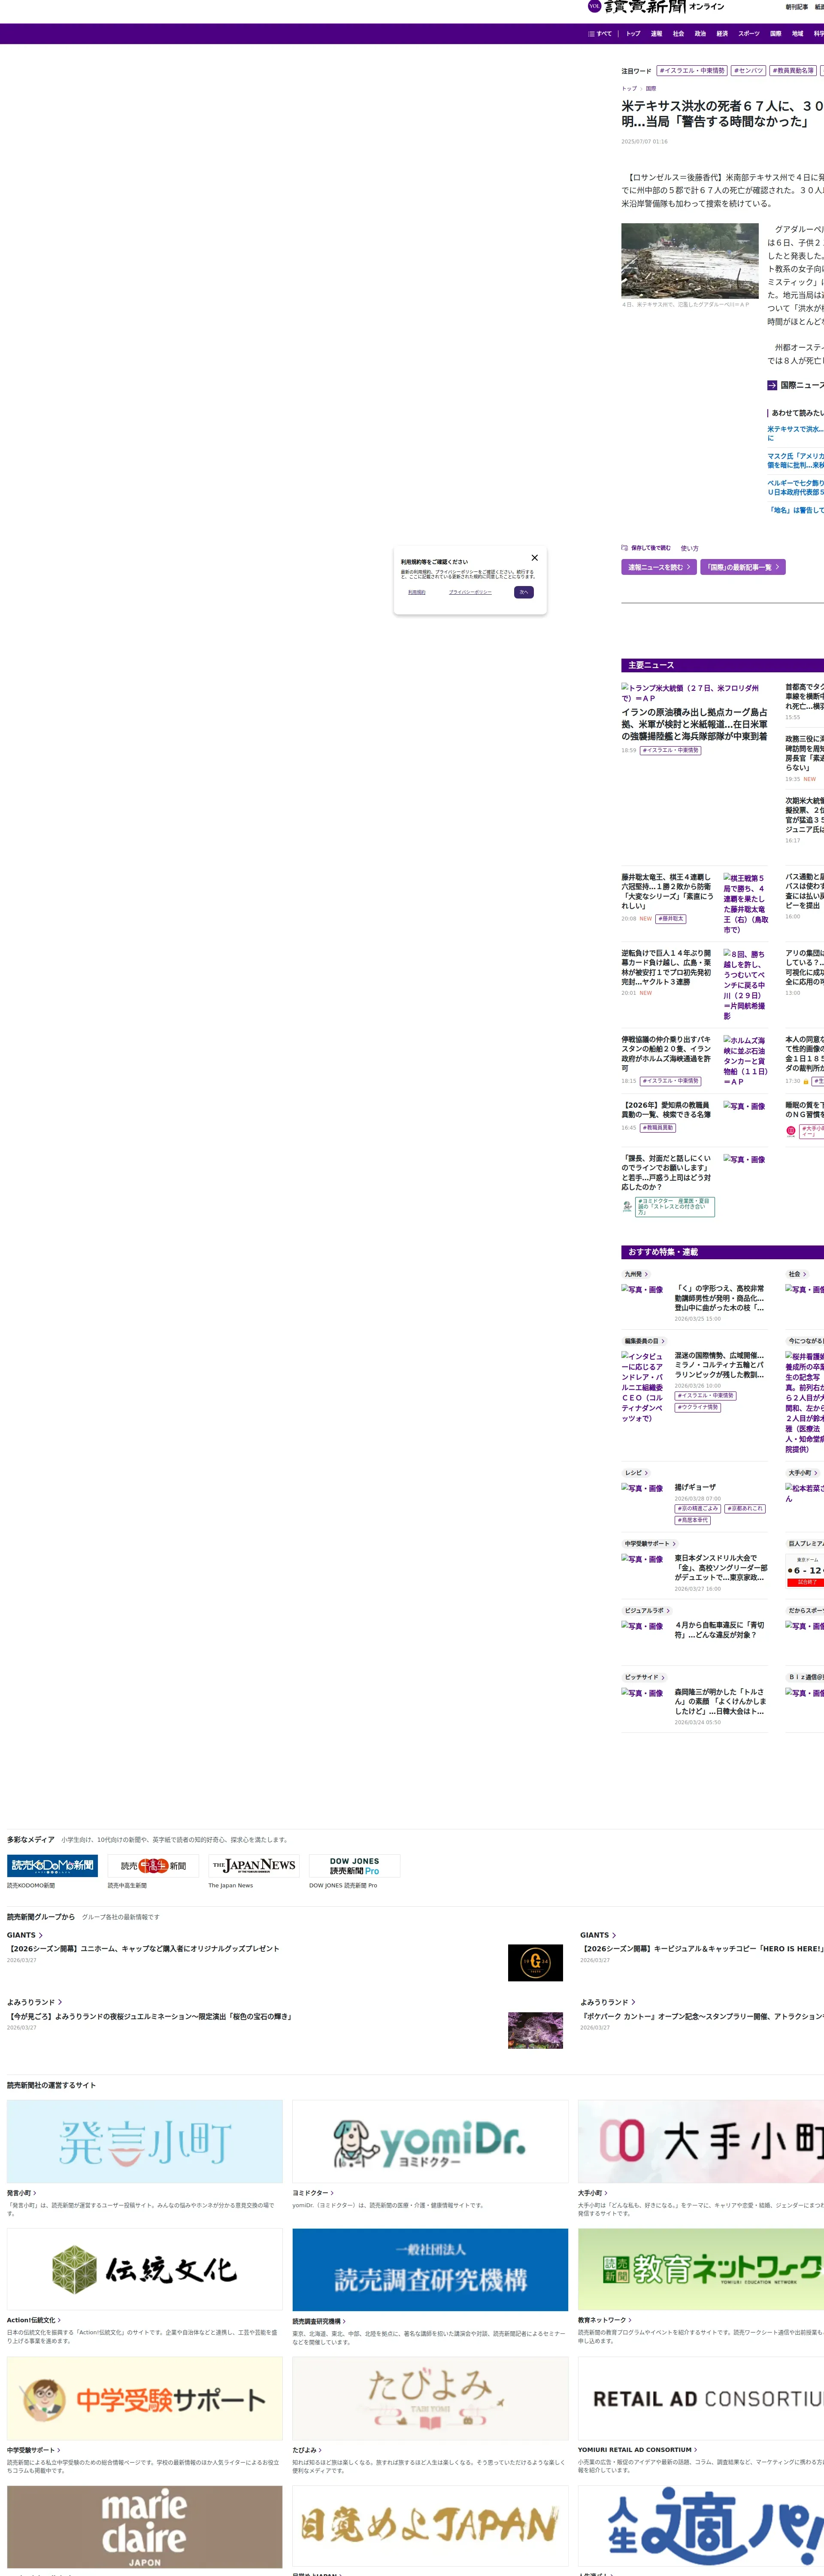
Task: Open the 朝刊記事 link at the top
Action: (x=797, y=7)
